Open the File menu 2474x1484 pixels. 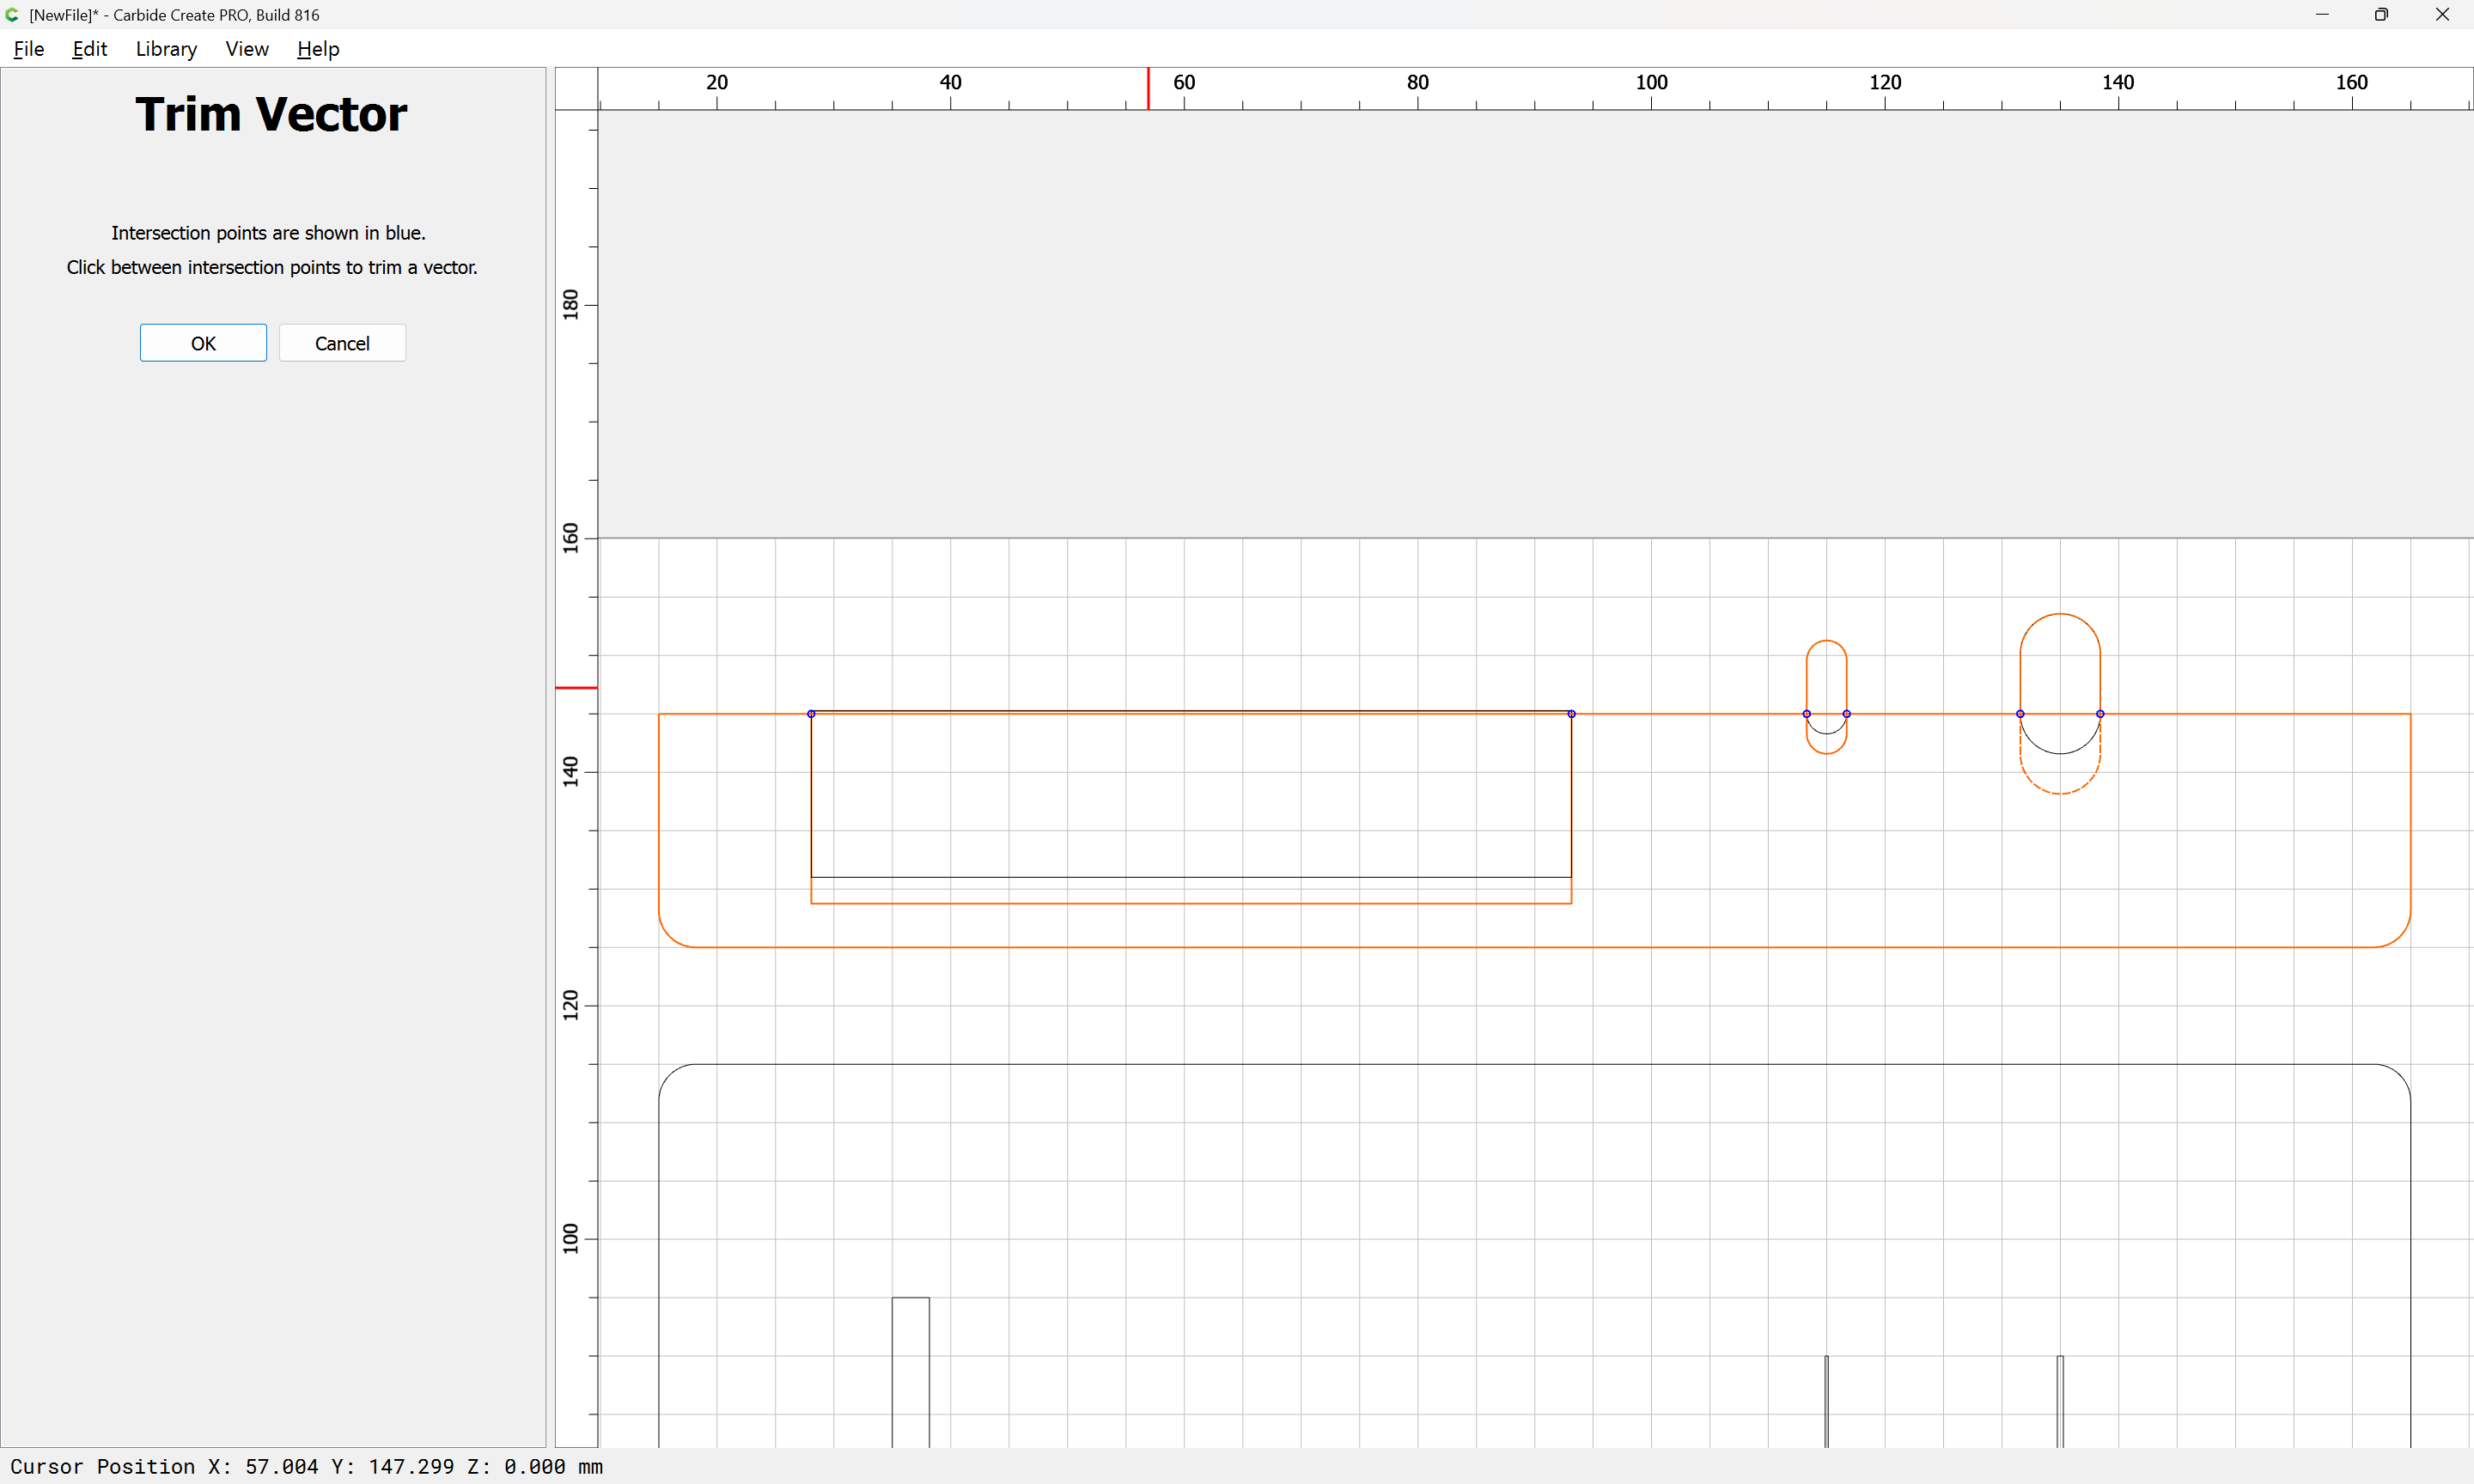(28, 49)
